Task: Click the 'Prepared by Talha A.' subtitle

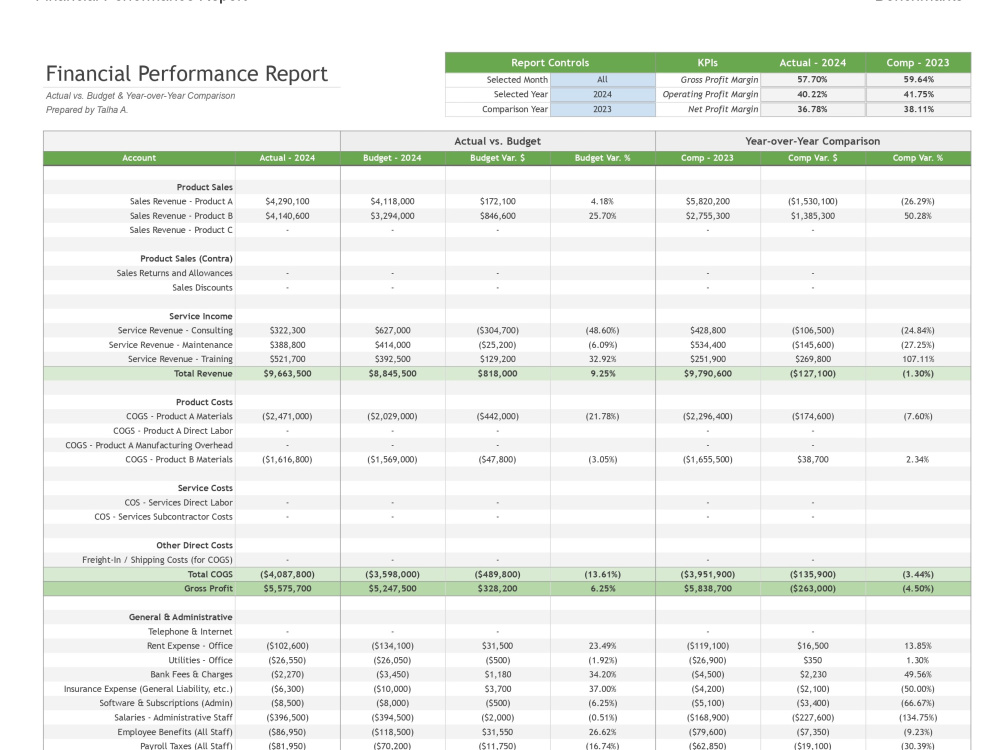Action: coord(87,110)
